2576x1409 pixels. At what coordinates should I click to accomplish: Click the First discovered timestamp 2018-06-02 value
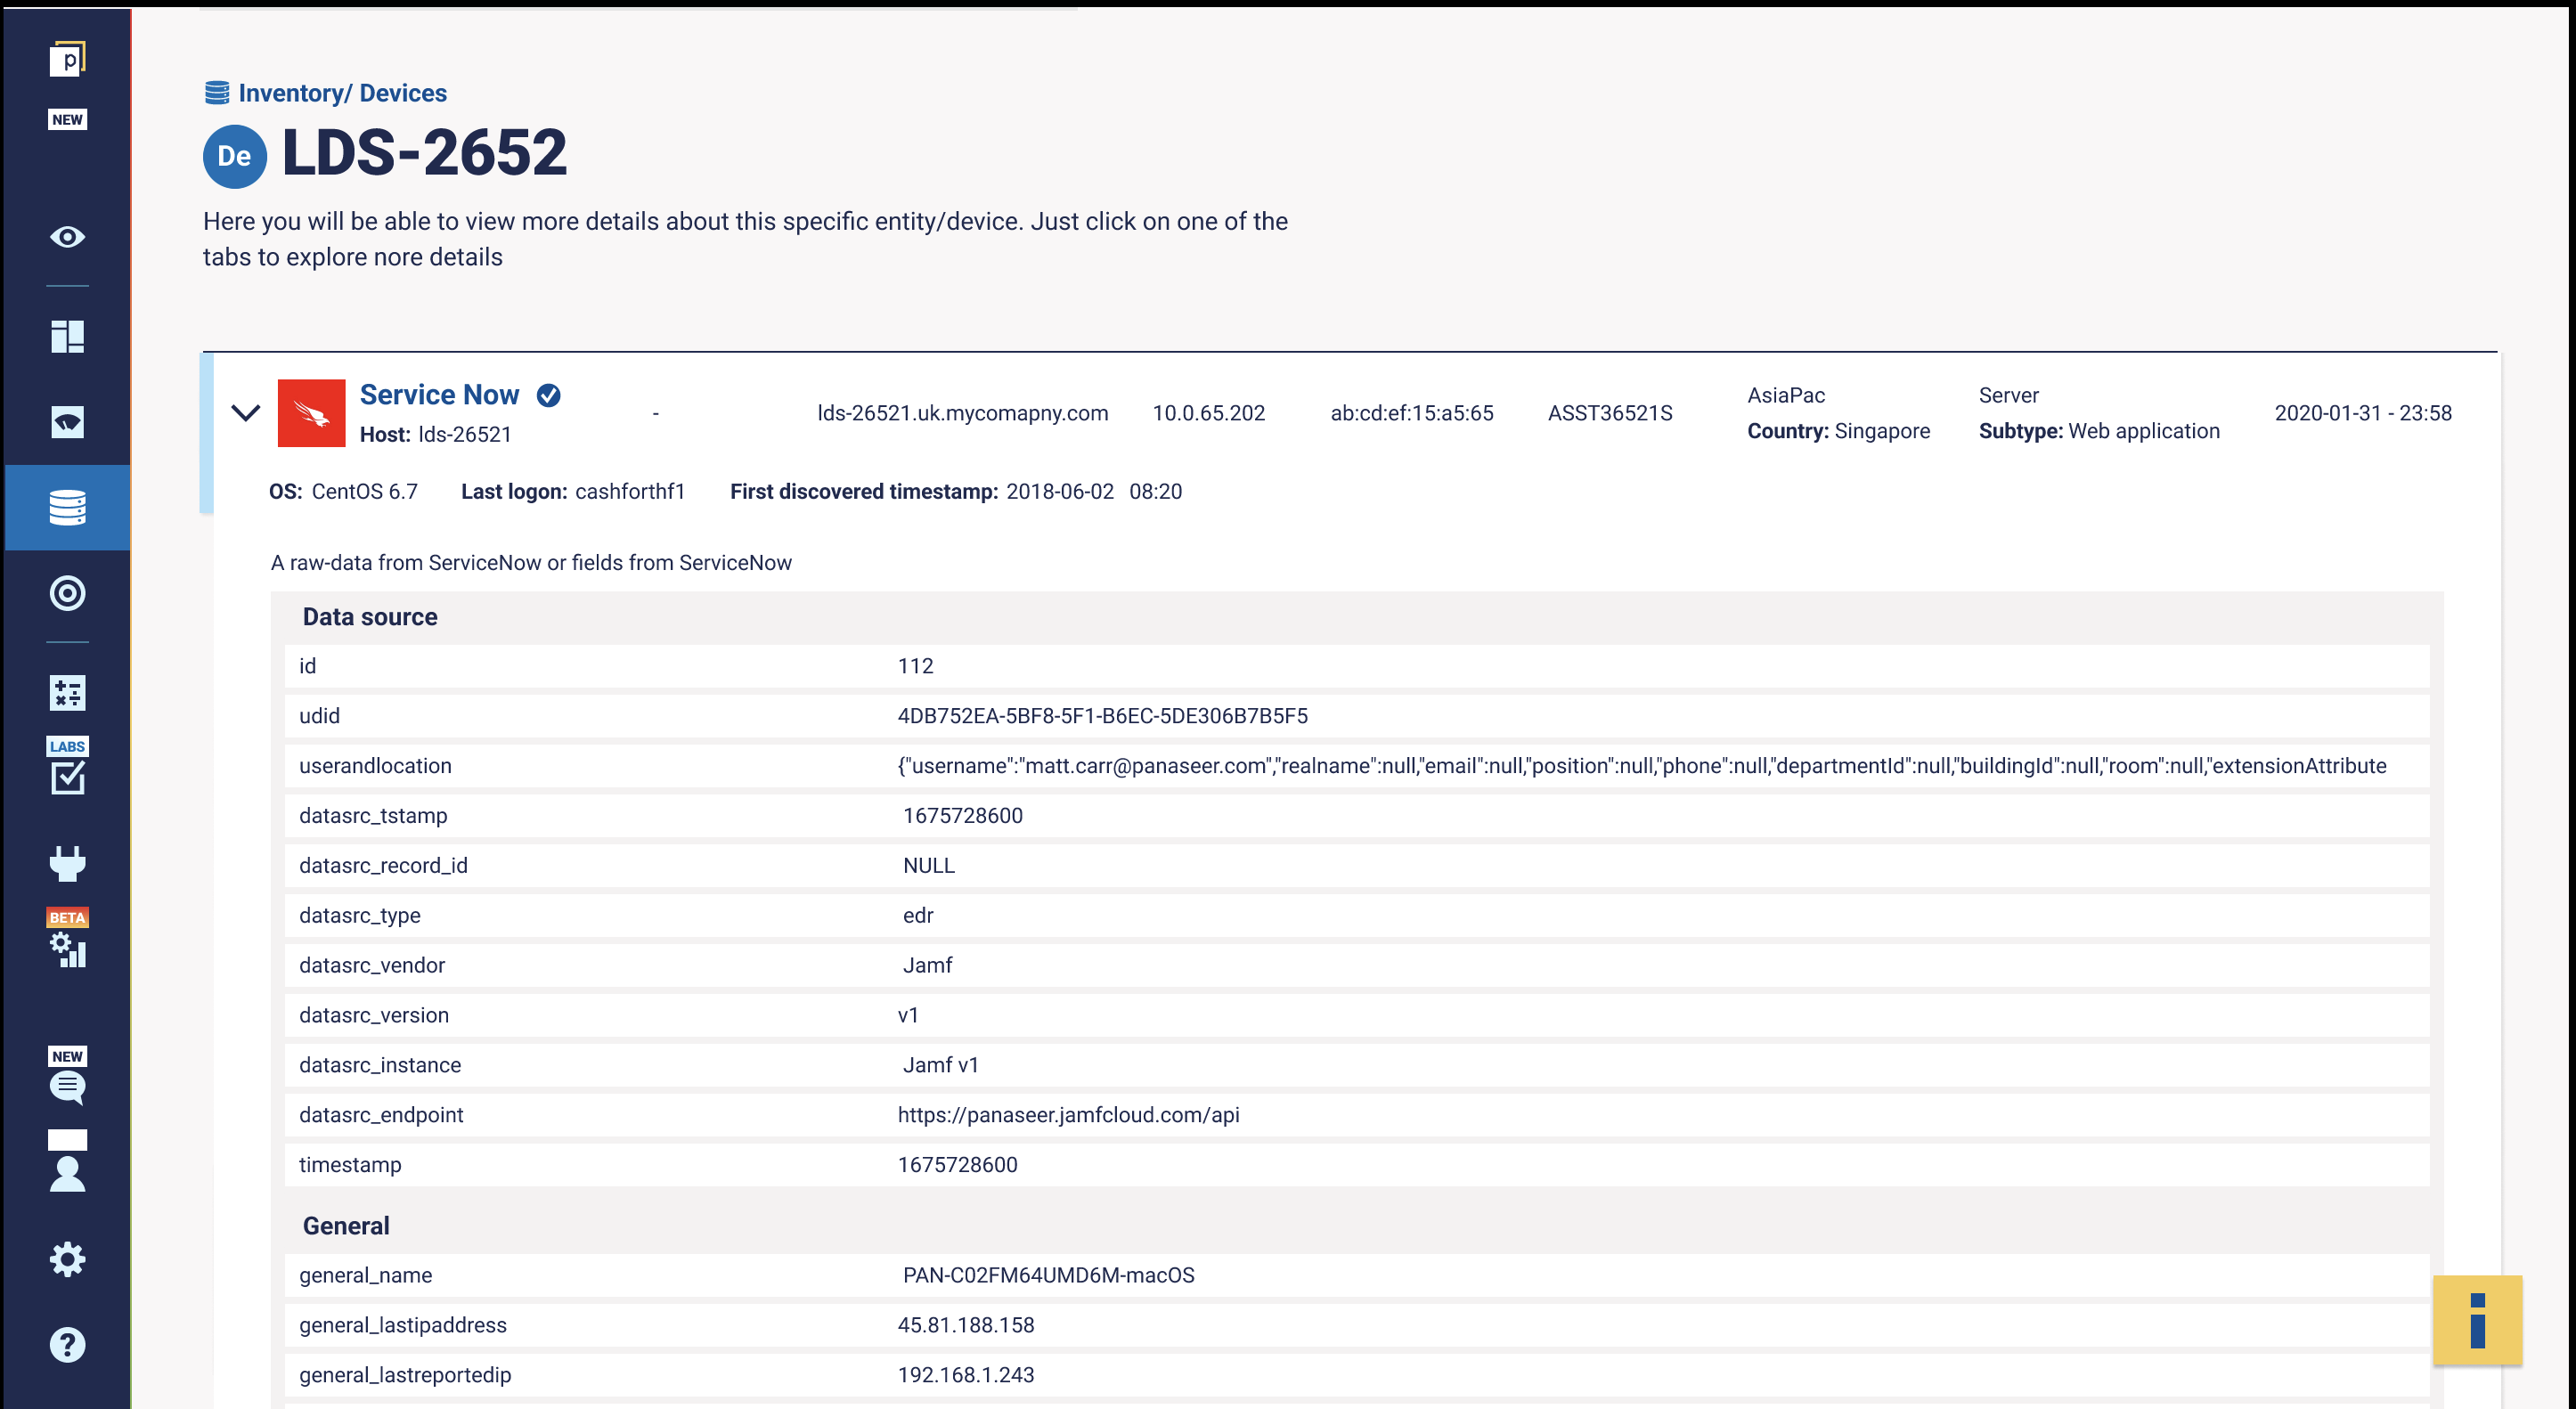click(1093, 491)
